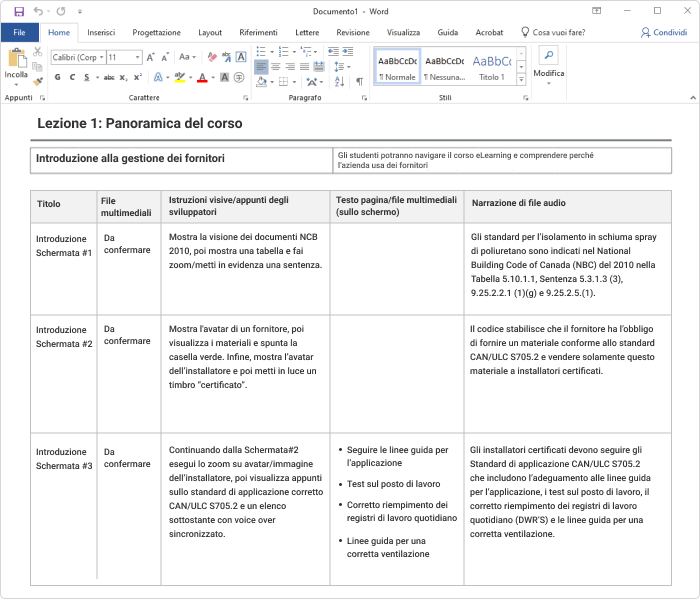Toggle the phonetic guide button

[226, 57]
